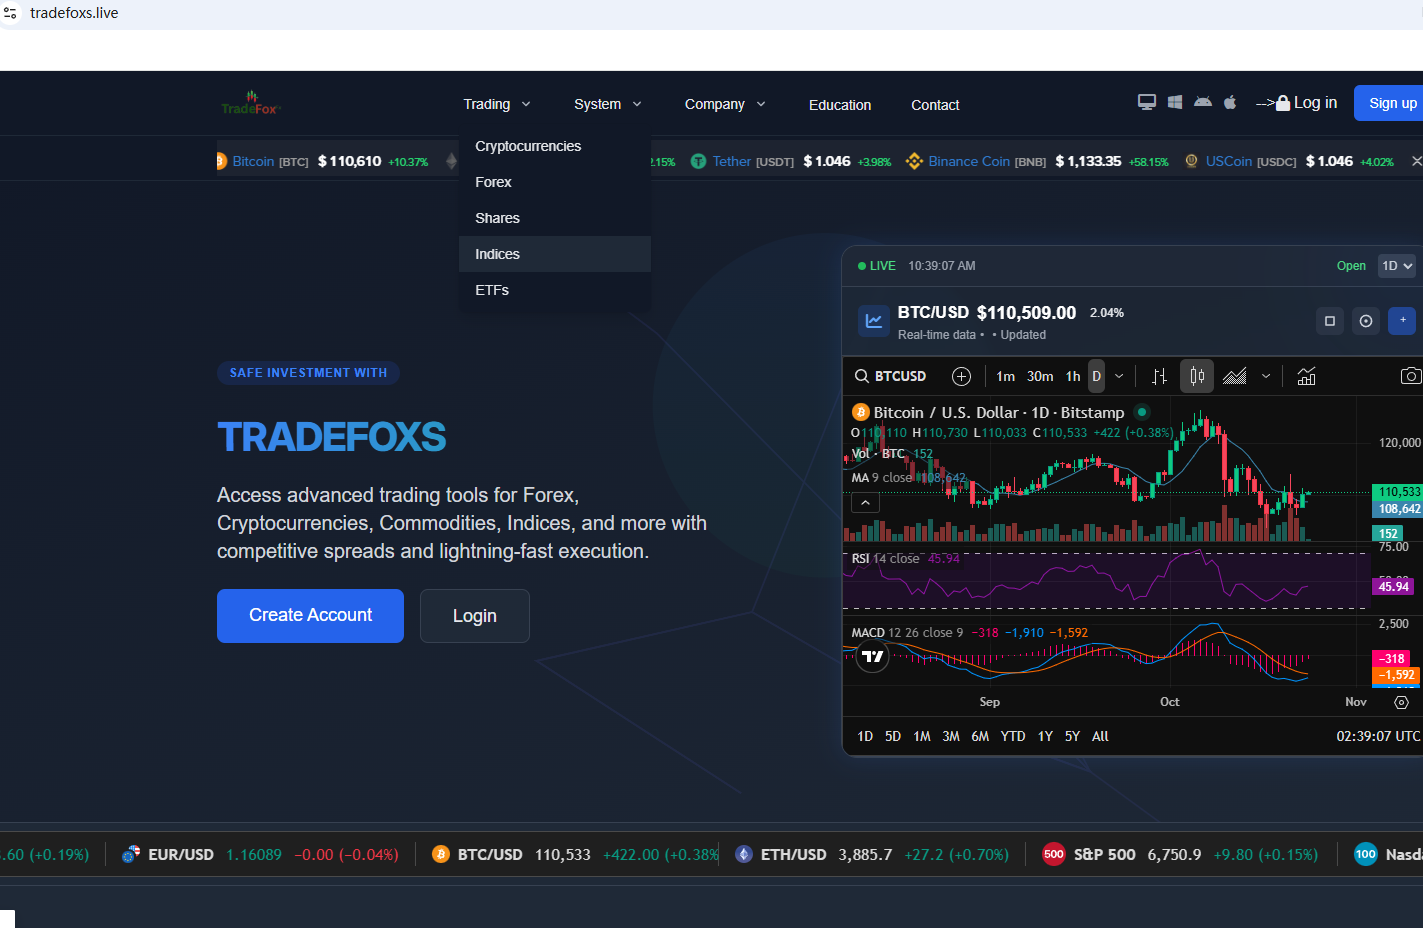Image resolution: width=1423 pixels, height=928 pixels.
Task: Click the Sign up button
Action: click(x=1390, y=103)
